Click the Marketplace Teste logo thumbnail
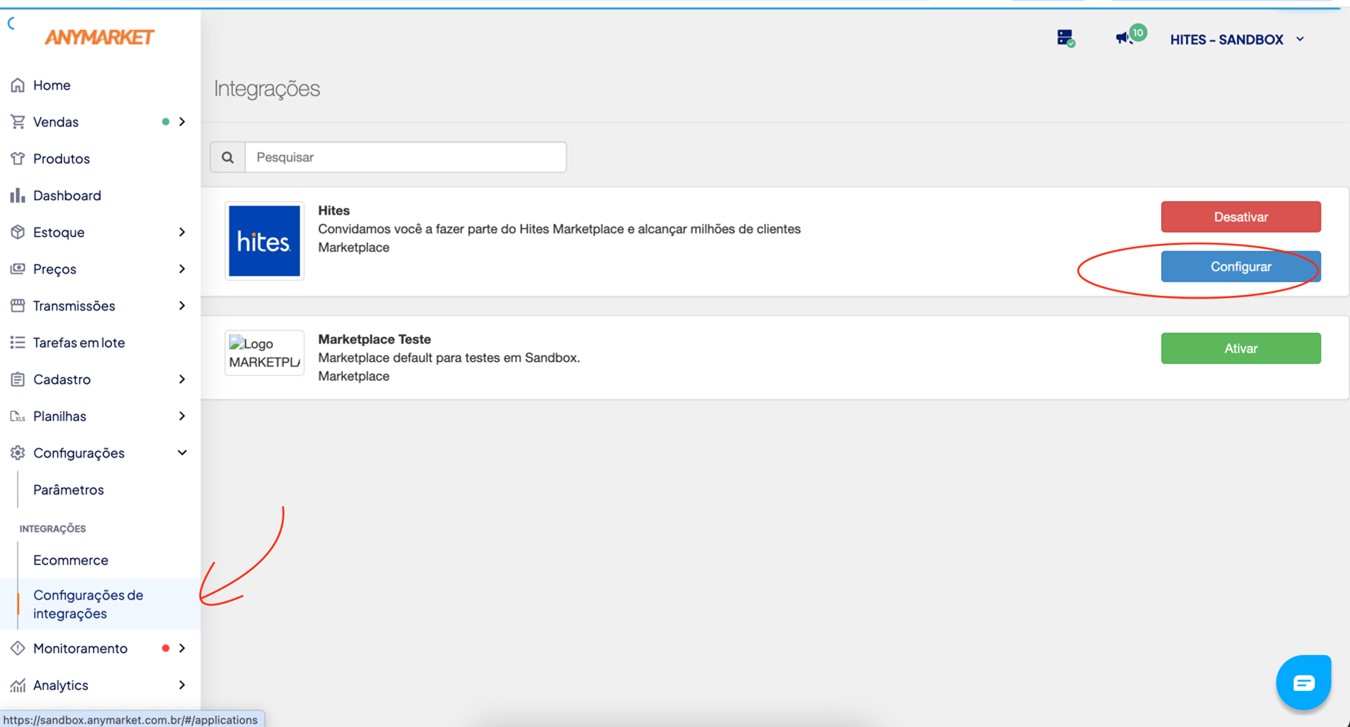This screenshot has width=1350, height=727. pyautogui.click(x=264, y=353)
